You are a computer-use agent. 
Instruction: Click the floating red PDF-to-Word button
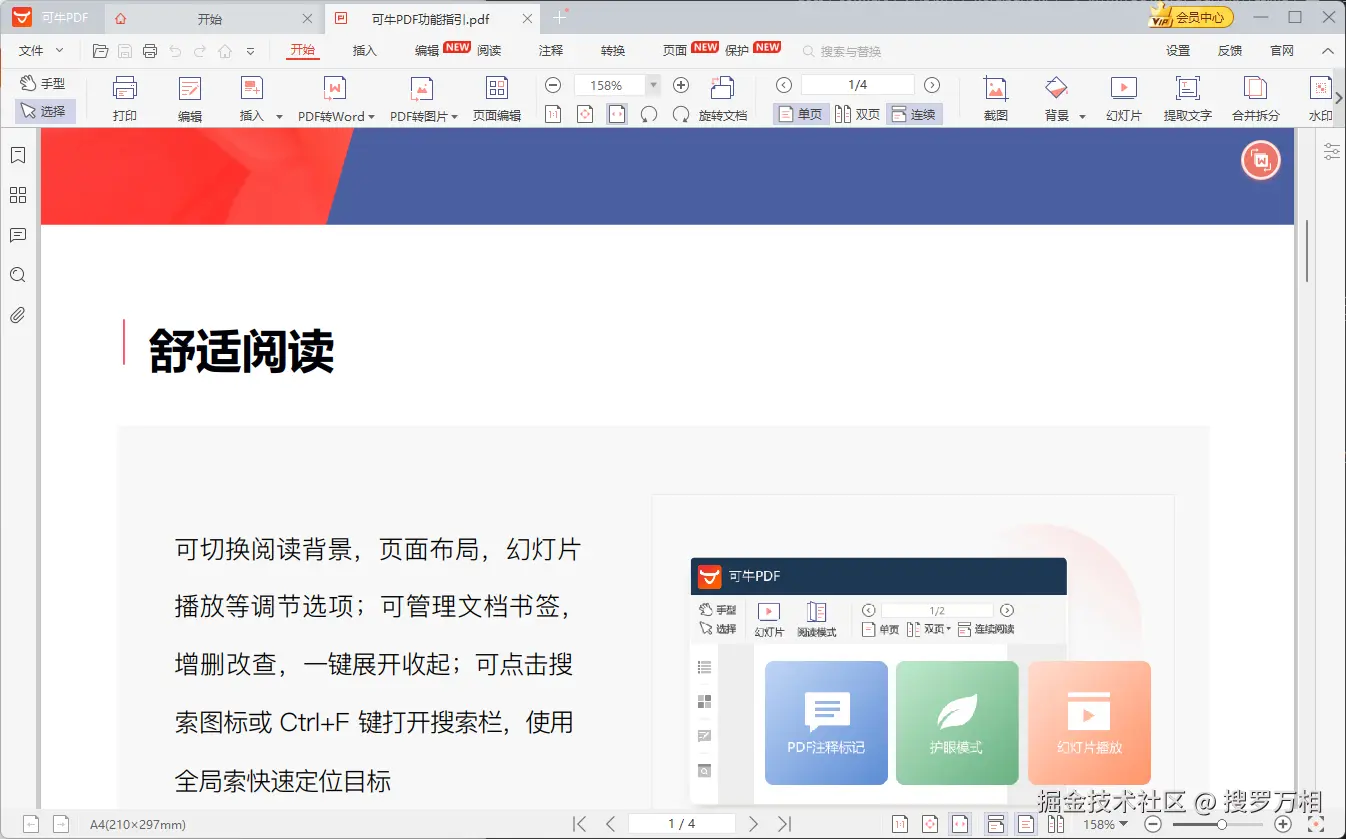(1261, 160)
